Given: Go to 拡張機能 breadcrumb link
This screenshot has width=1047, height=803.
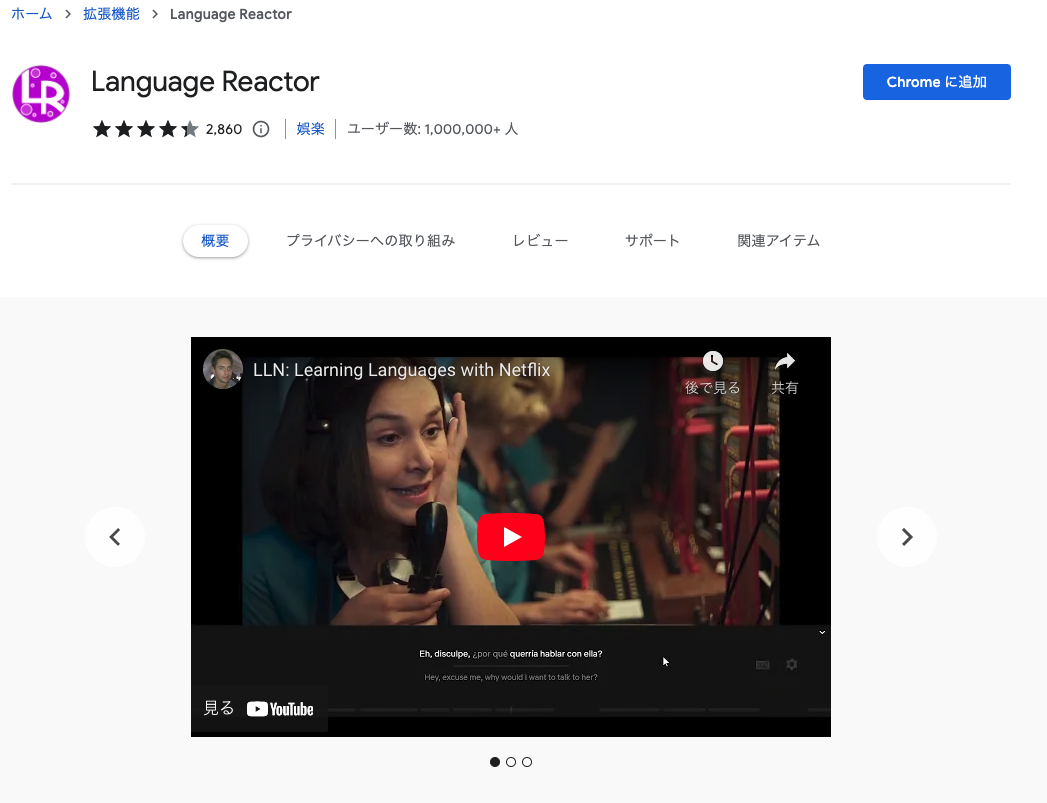Looking at the screenshot, I should point(112,14).
